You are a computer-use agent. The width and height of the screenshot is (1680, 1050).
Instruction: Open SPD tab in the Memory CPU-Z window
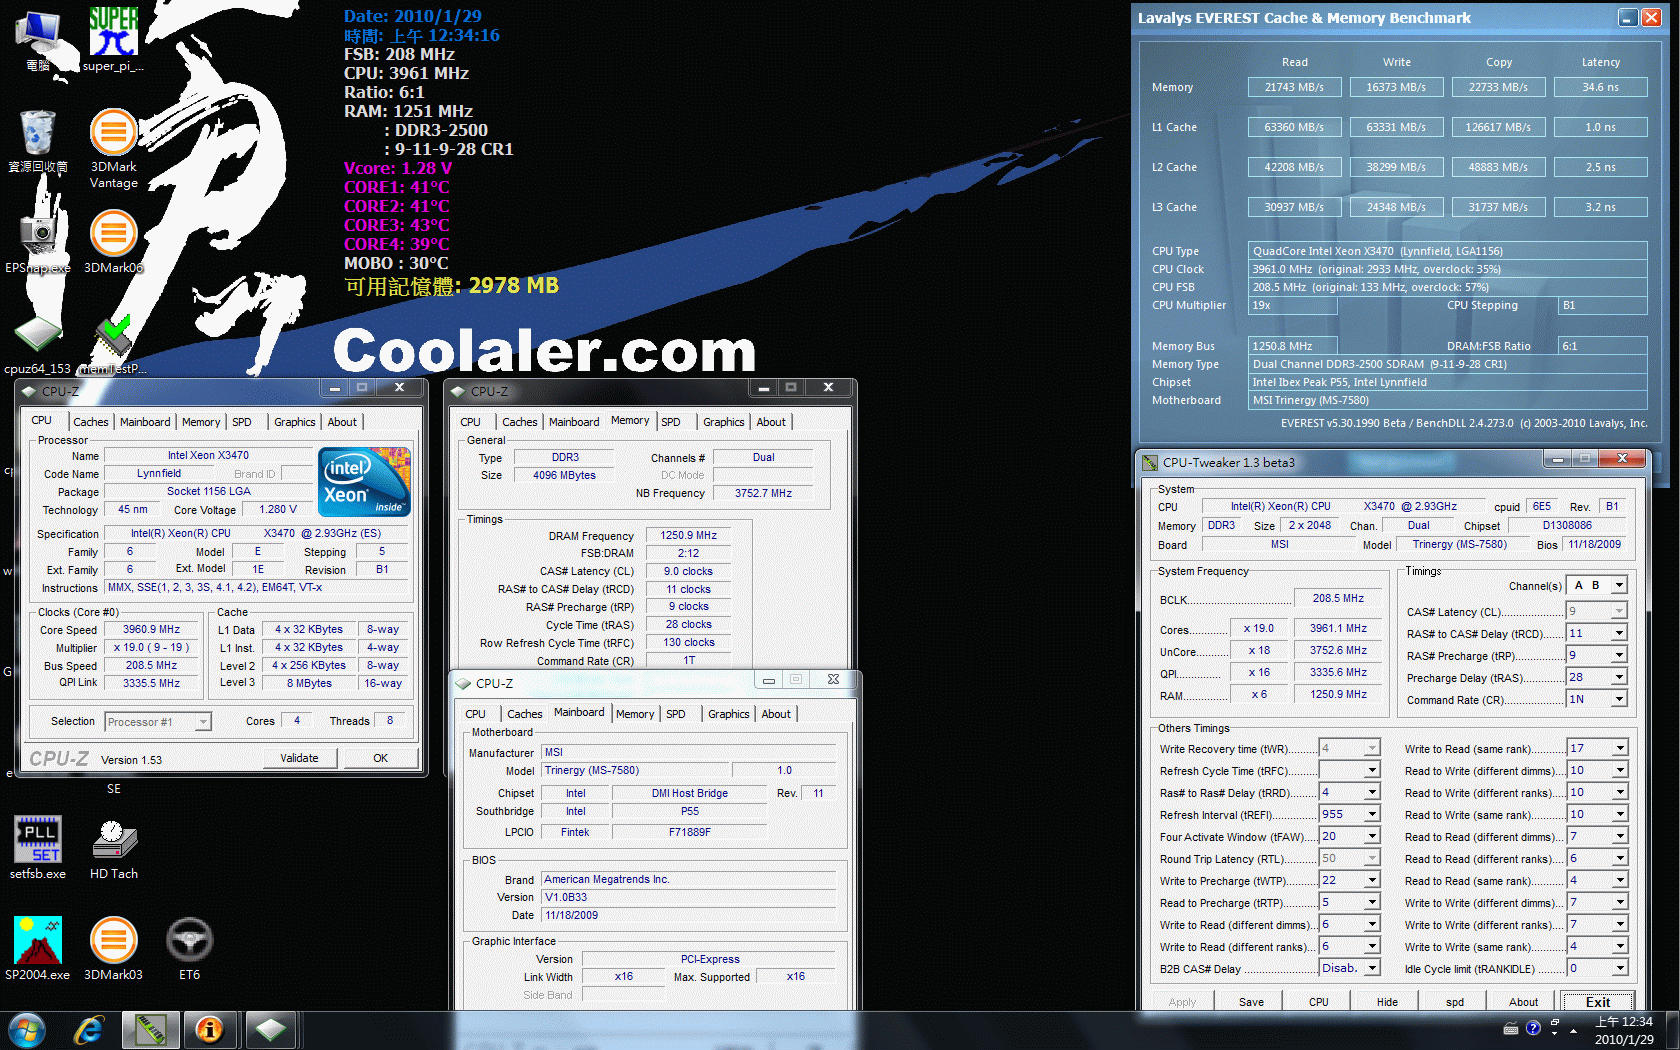671,422
